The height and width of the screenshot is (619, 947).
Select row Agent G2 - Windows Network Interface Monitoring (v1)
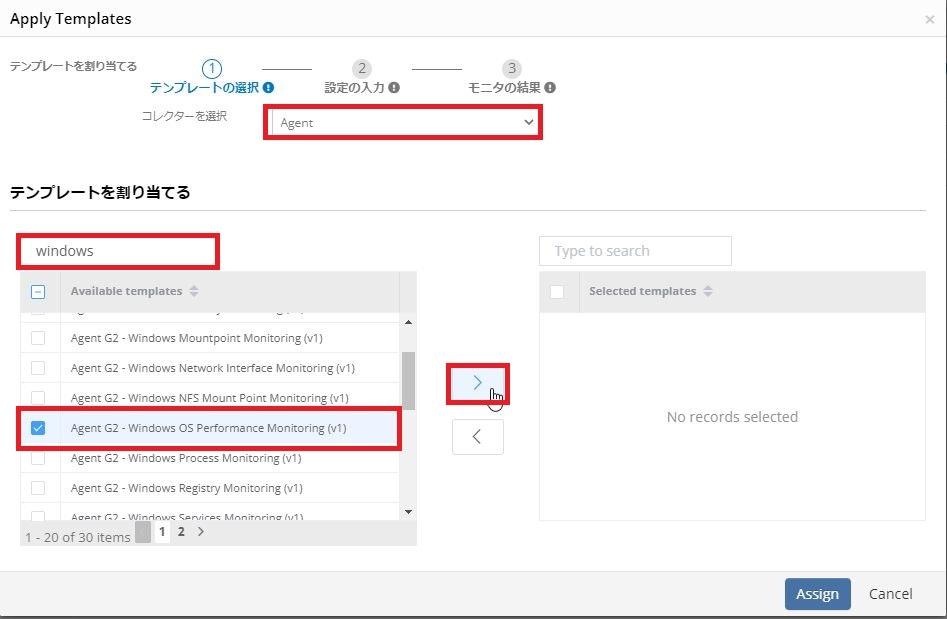(210, 368)
